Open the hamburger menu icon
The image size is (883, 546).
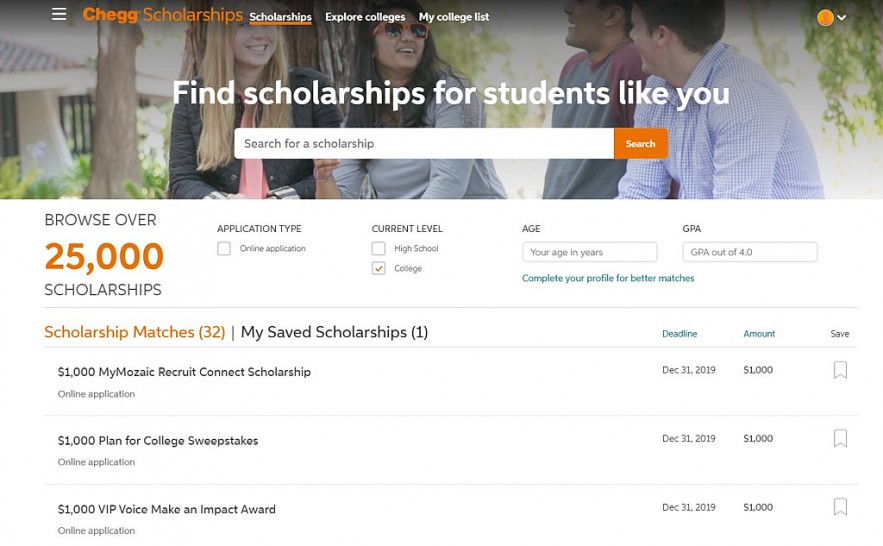(59, 15)
